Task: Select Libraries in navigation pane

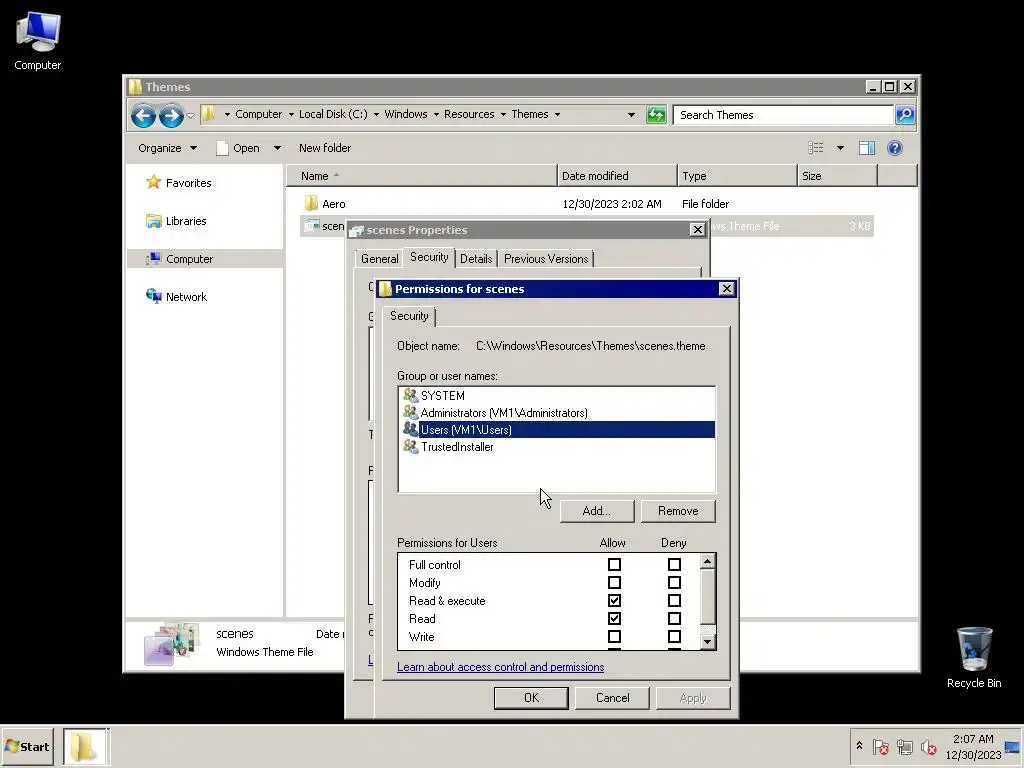Action: (x=185, y=221)
